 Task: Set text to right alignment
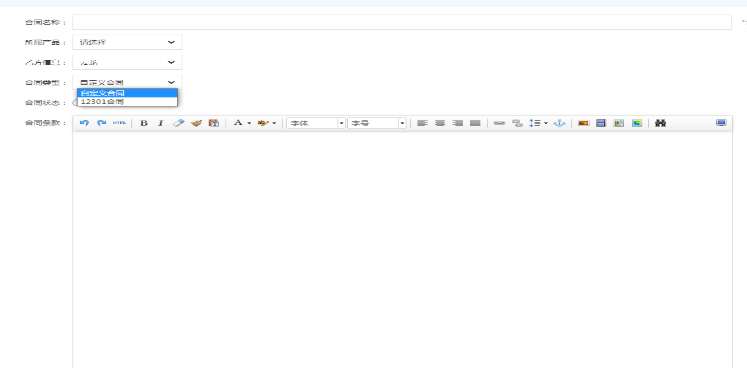(x=457, y=123)
